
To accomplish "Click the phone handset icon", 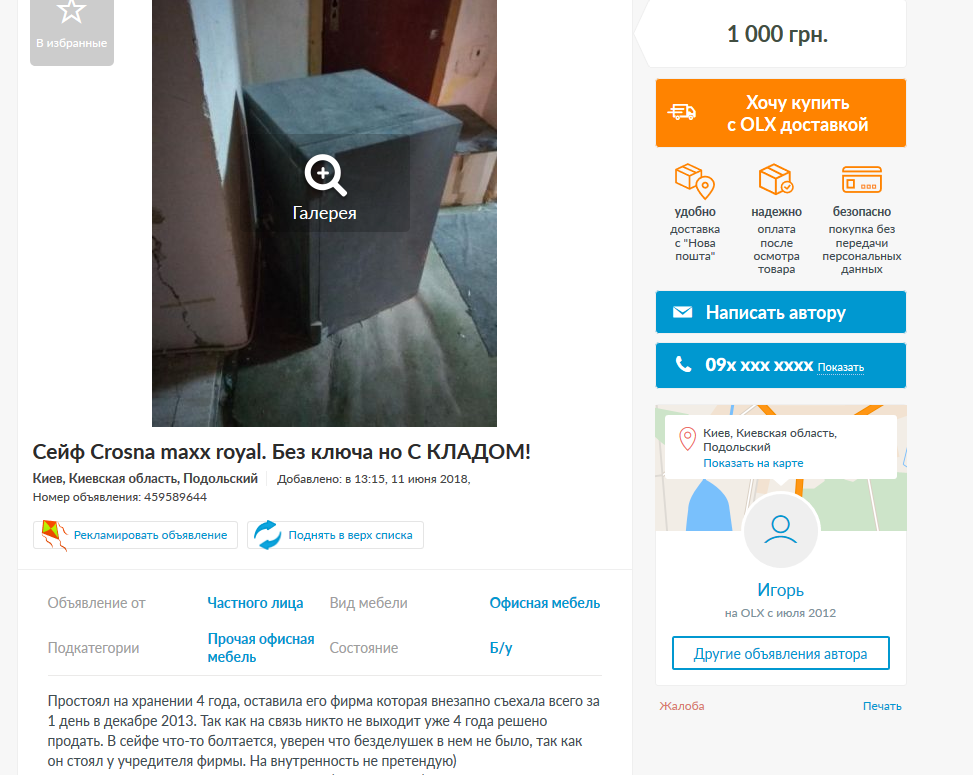I will [x=683, y=364].
